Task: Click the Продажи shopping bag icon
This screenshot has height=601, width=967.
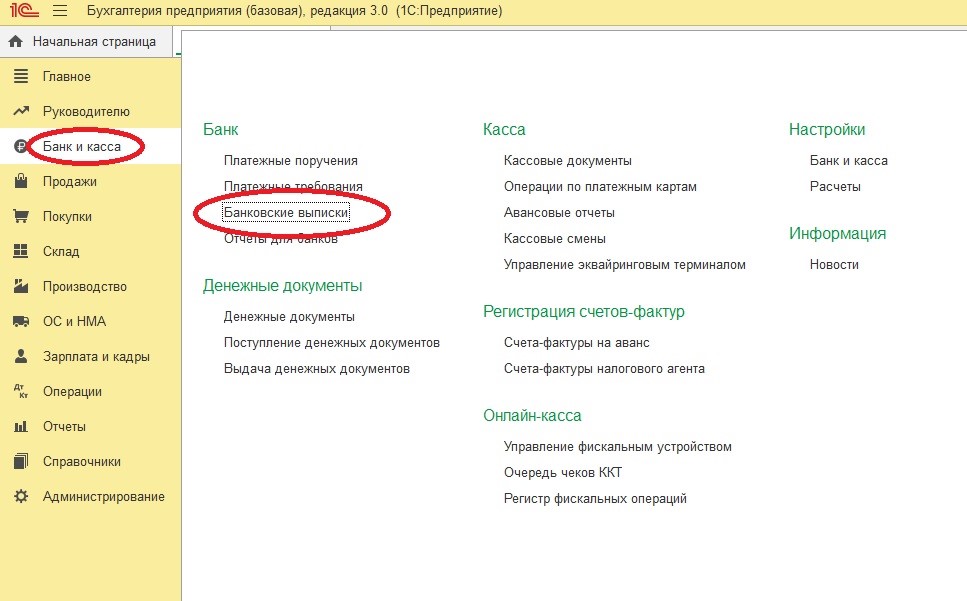Action: [x=21, y=181]
